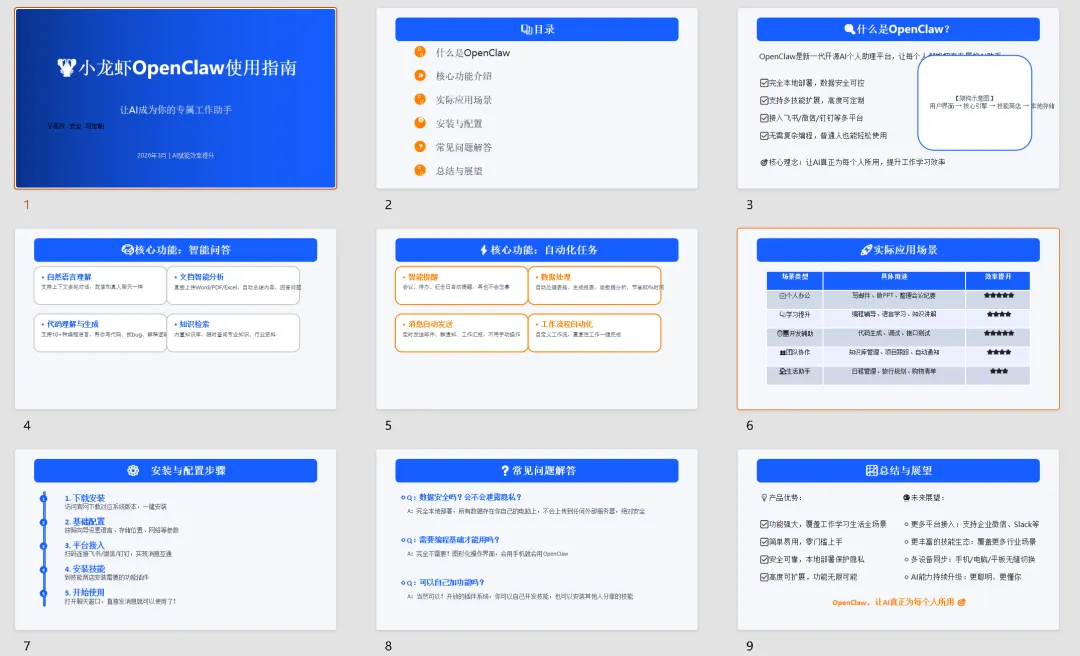Screen dimensions: 1080x656
Task: Click the 2. 基础配置 step heading
Action: [x=85, y=522]
